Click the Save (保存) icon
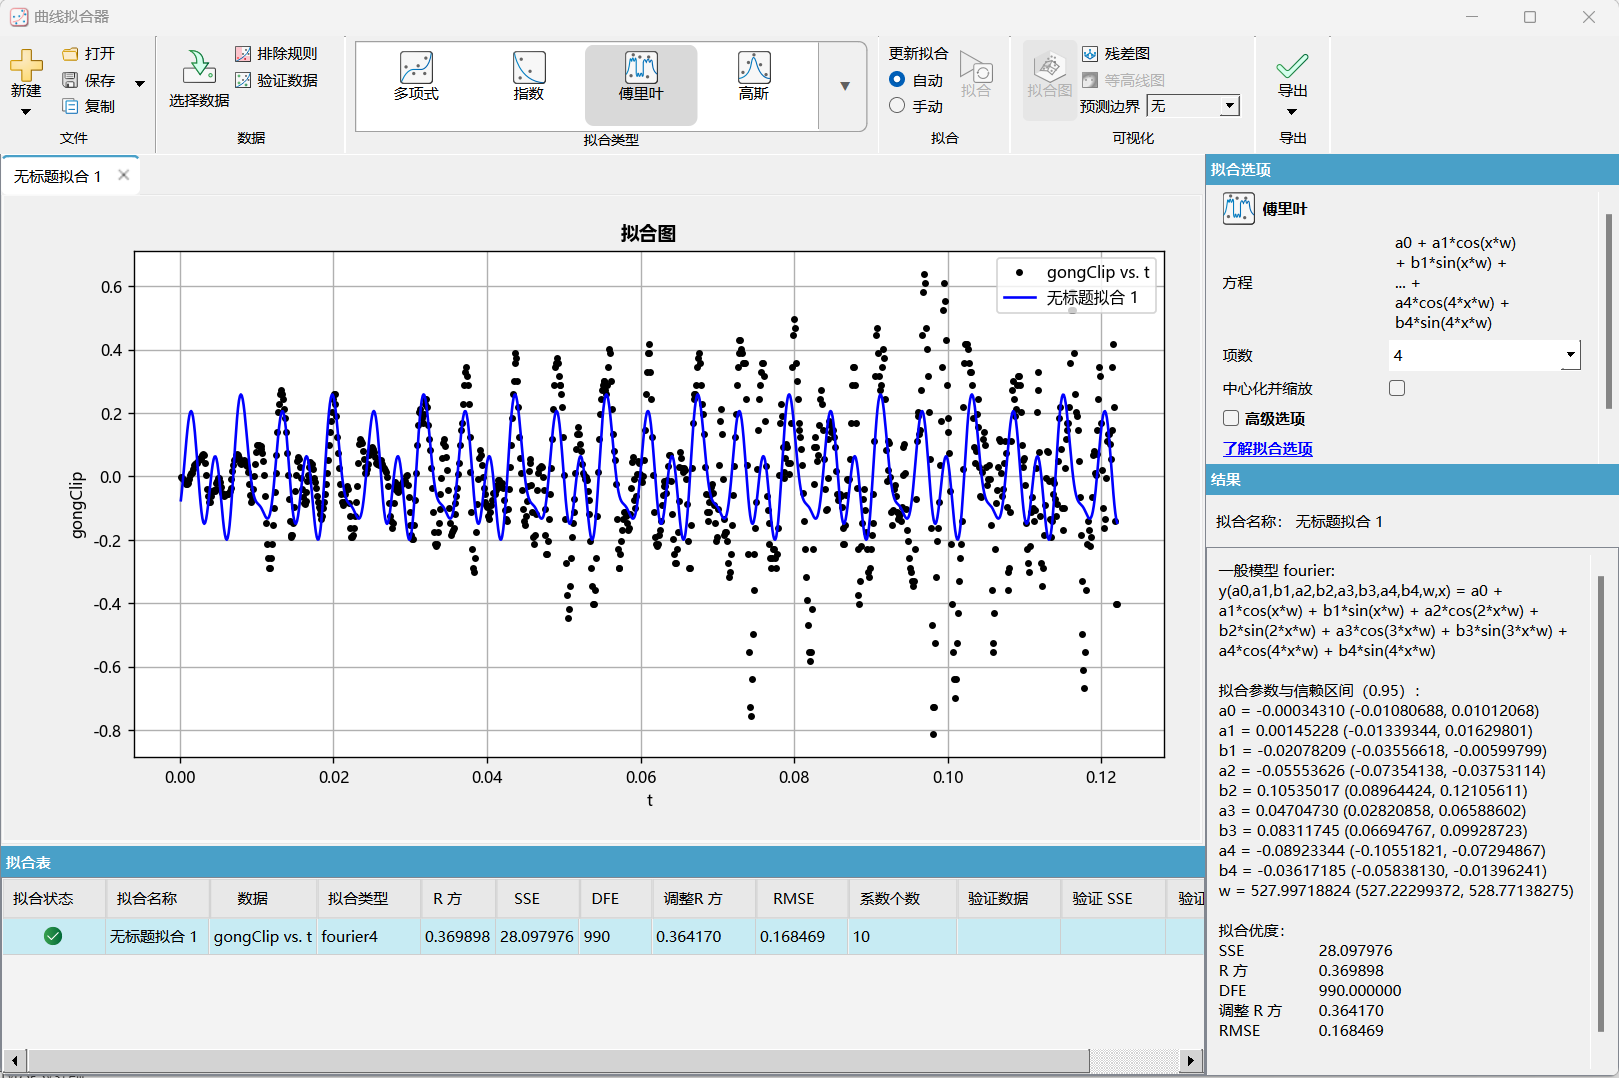Viewport: 1619px width, 1078px height. [71, 80]
